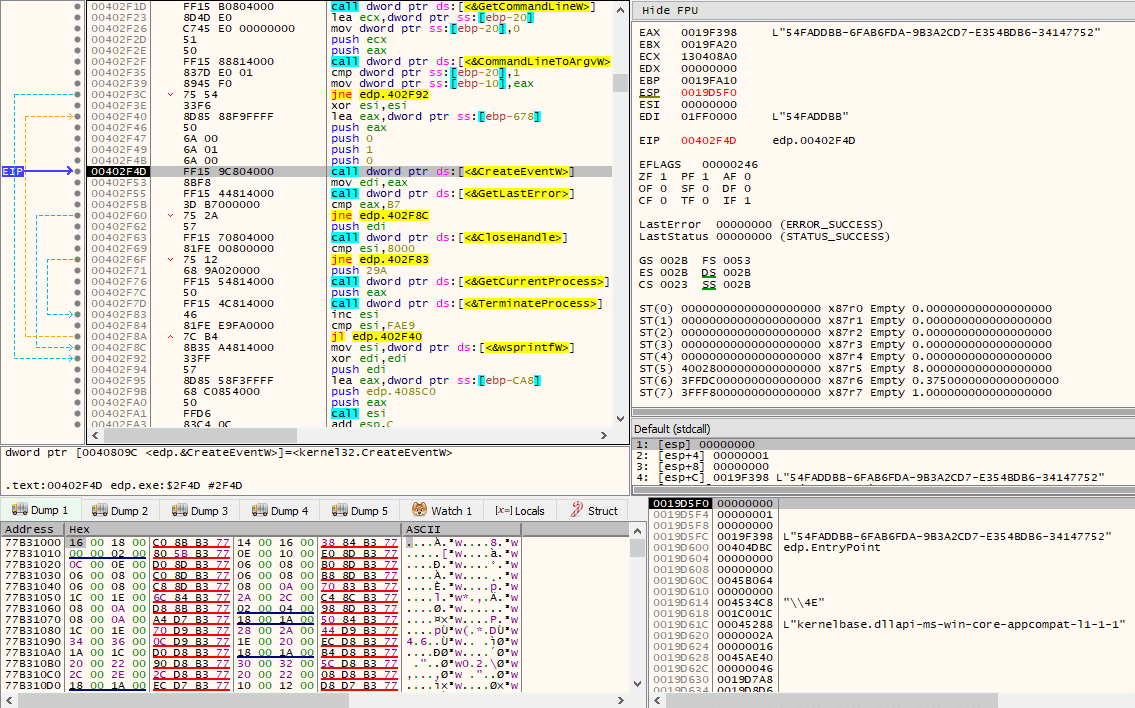
Task: Open the Dump 4 tab
Action: pyautogui.click(x=280, y=510)
